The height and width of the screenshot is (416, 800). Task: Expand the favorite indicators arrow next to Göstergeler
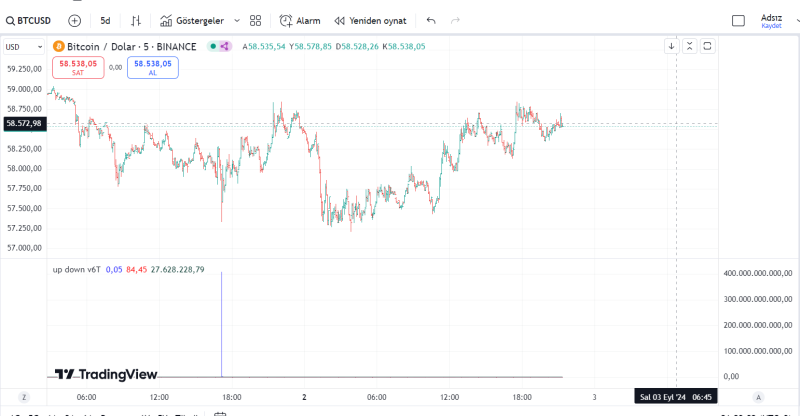(236, 20)
